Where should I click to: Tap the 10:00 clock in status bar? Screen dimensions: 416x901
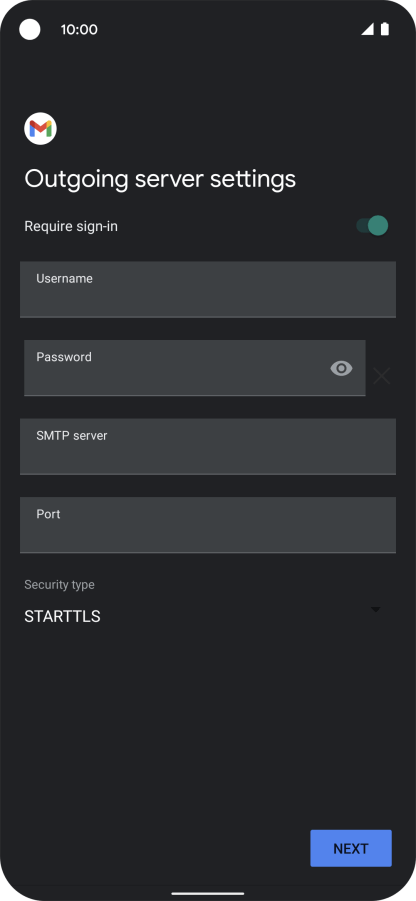point(79,30)
